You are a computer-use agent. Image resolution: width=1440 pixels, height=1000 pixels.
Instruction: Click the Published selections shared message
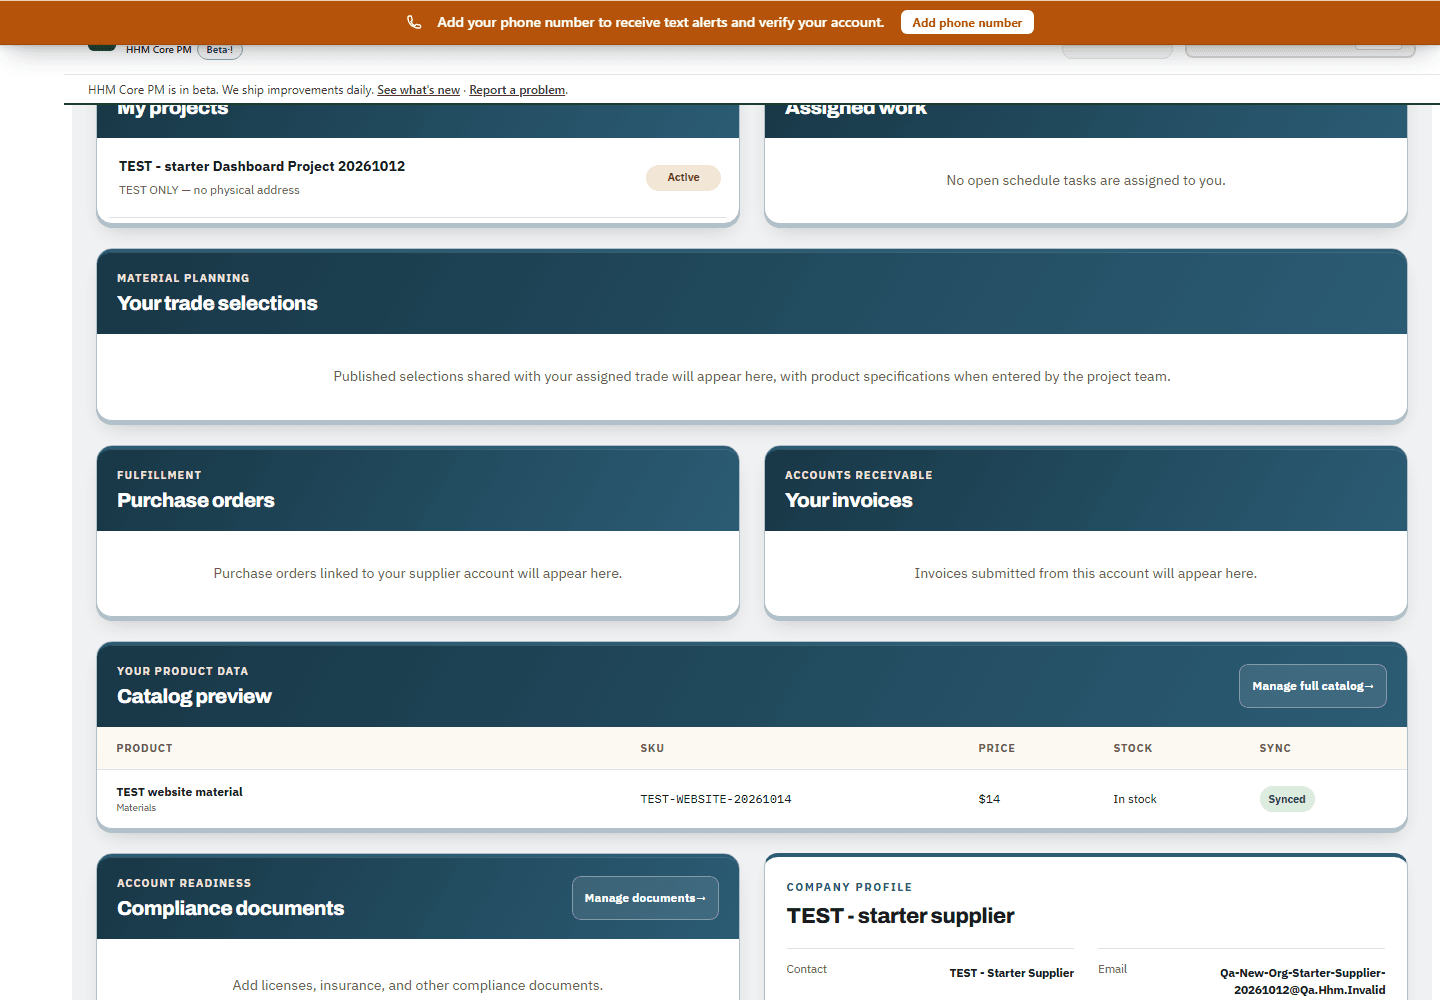pyautogui.click(x=752, y=377)
